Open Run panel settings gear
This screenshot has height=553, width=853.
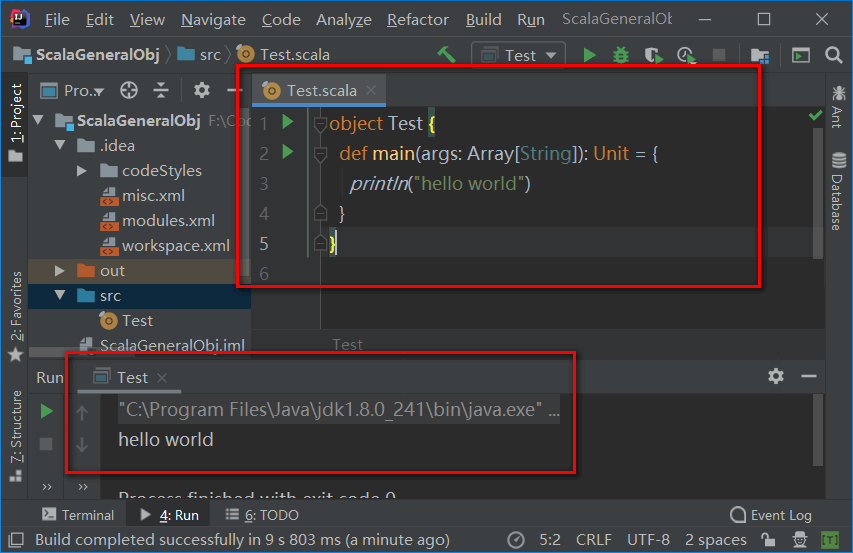[776, 376]
